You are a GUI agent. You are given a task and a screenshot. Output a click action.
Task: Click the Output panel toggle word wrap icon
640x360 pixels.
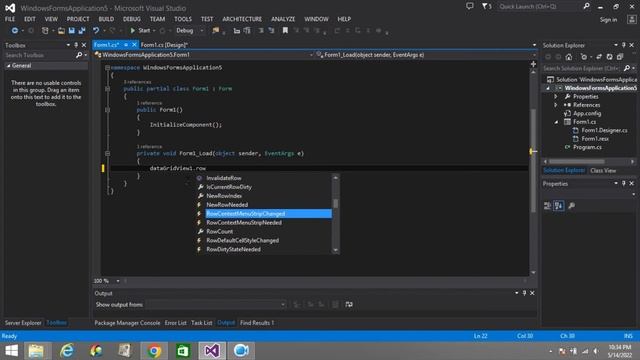349,304
